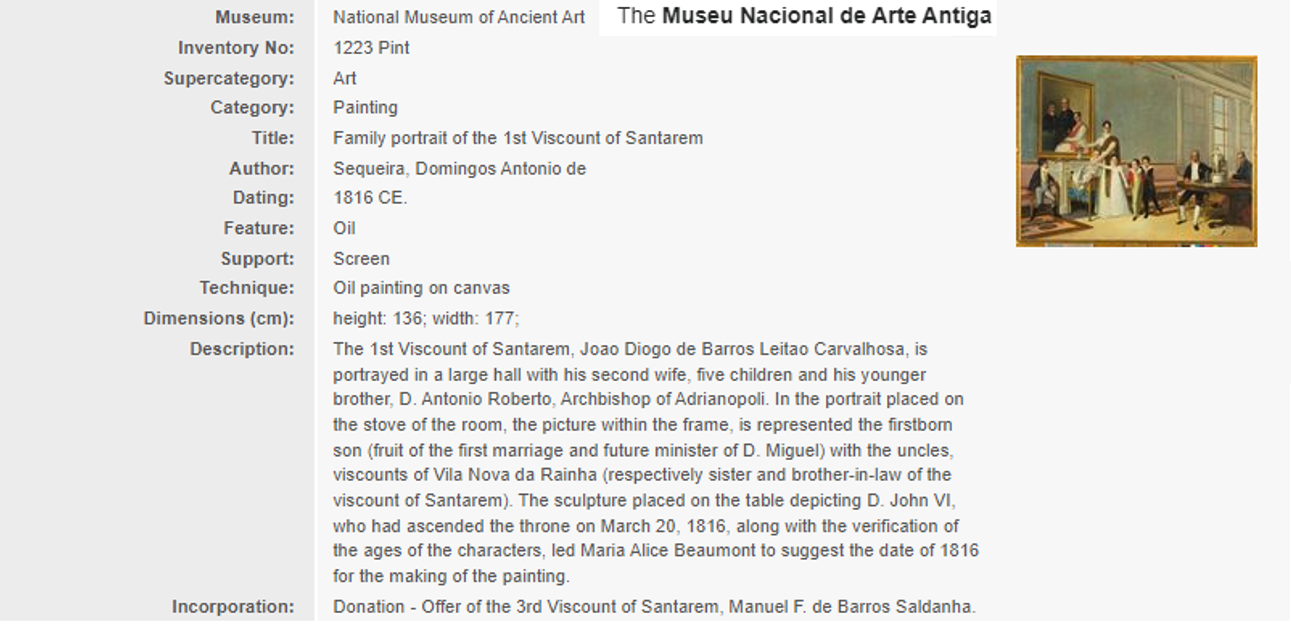Click the technique Oil painting on canvas

pyautogui.click(x=421, y=288)
